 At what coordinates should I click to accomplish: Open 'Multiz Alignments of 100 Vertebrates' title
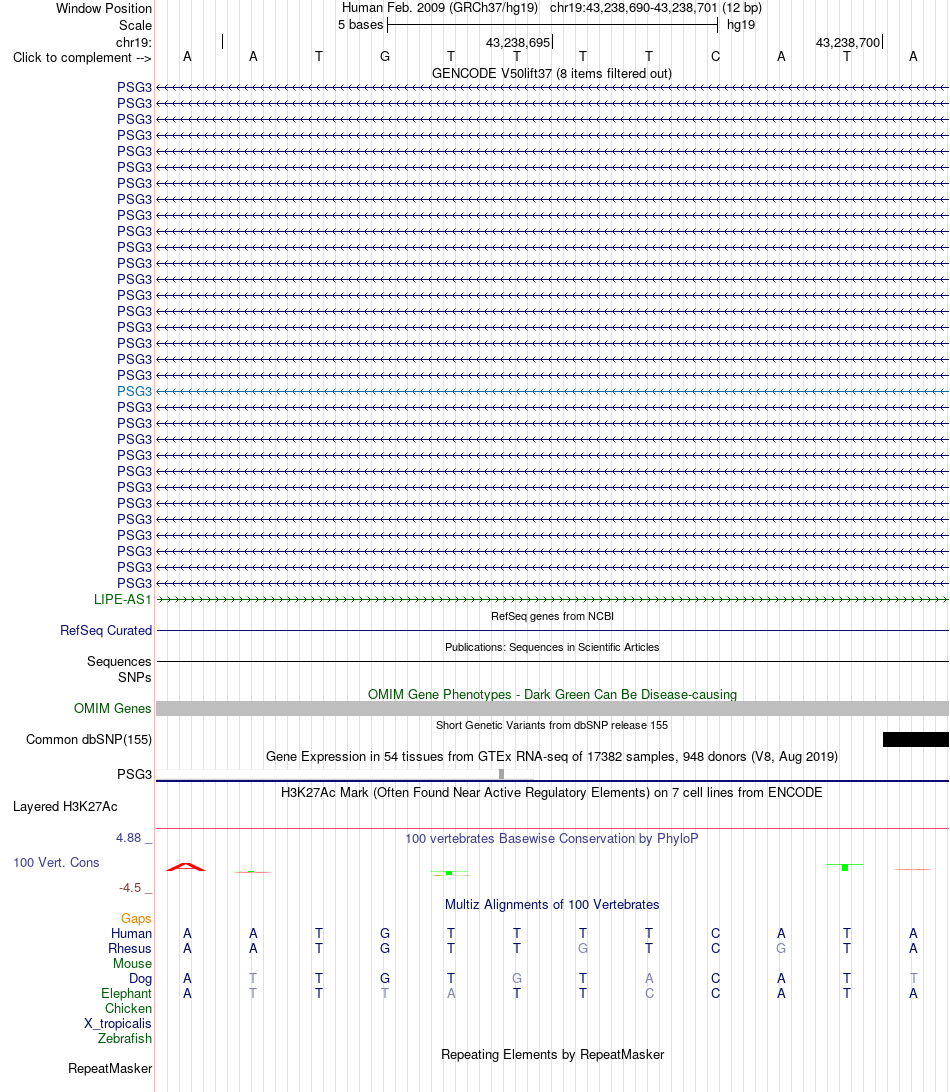pos(552,905)
